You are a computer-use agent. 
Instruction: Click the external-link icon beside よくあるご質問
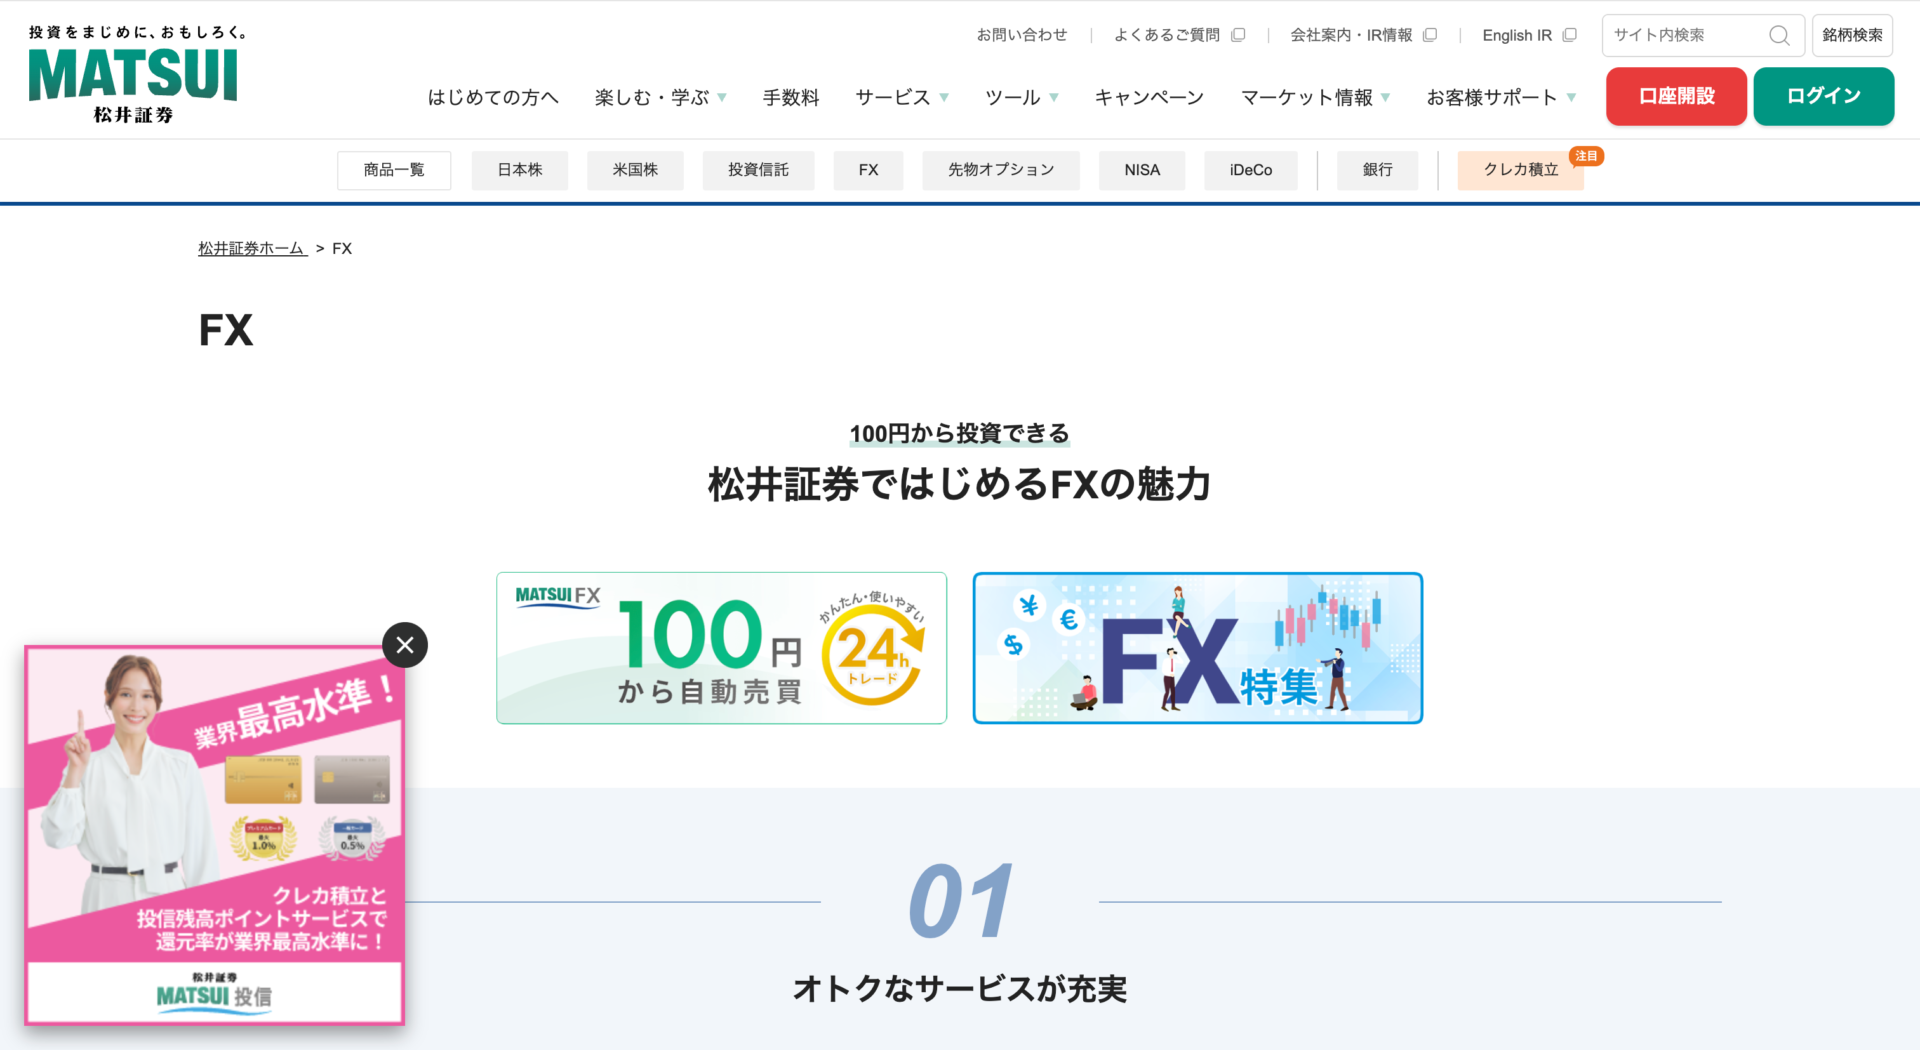[1238, 35]
